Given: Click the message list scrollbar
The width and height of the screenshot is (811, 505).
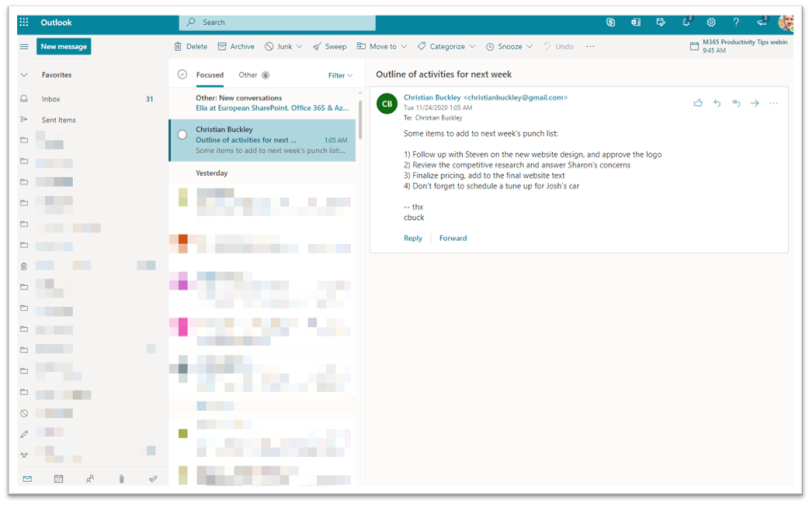Looking at the screenshot, I should [360, 119].
